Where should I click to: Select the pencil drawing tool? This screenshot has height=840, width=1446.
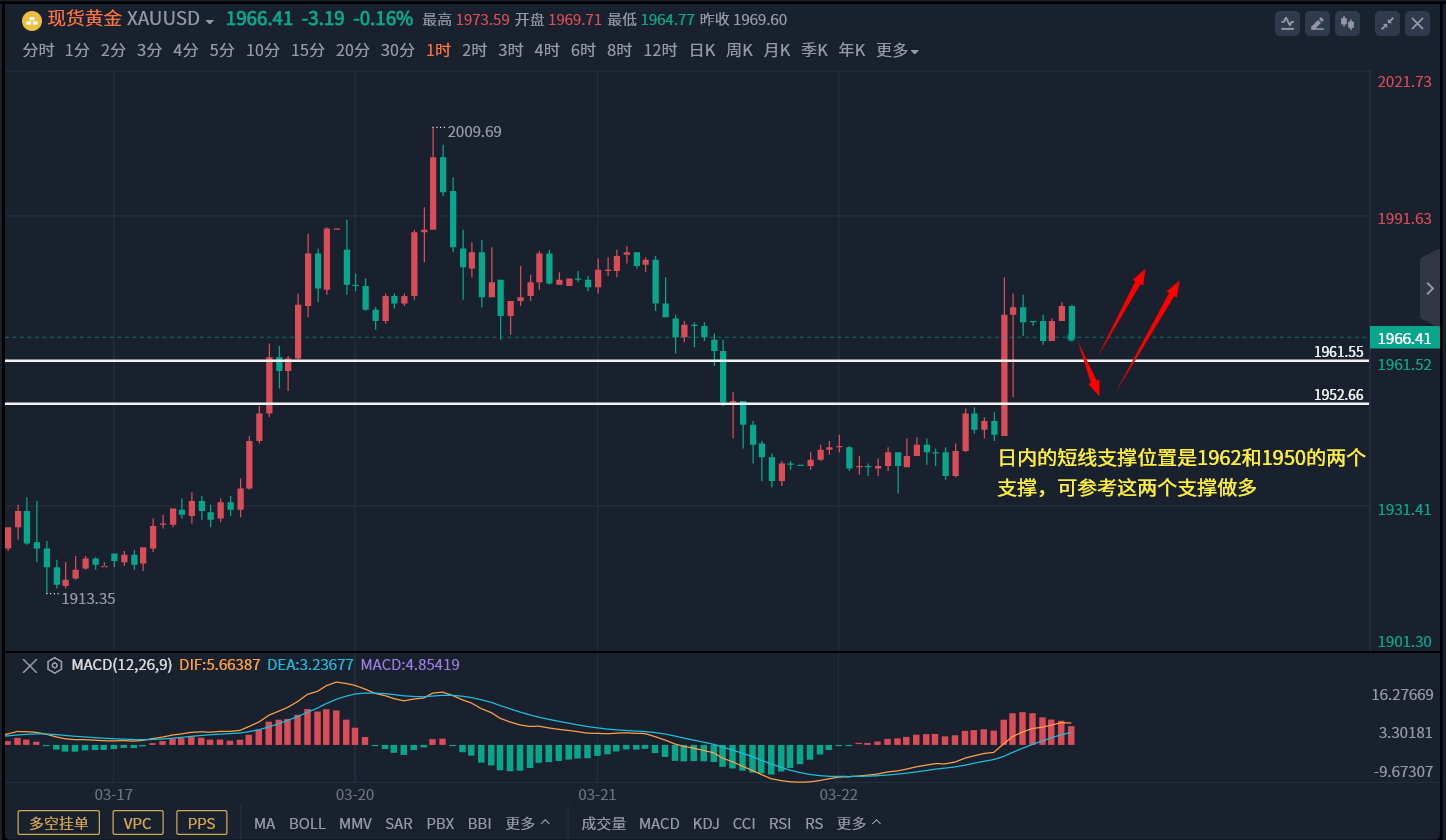point(1318,23)
